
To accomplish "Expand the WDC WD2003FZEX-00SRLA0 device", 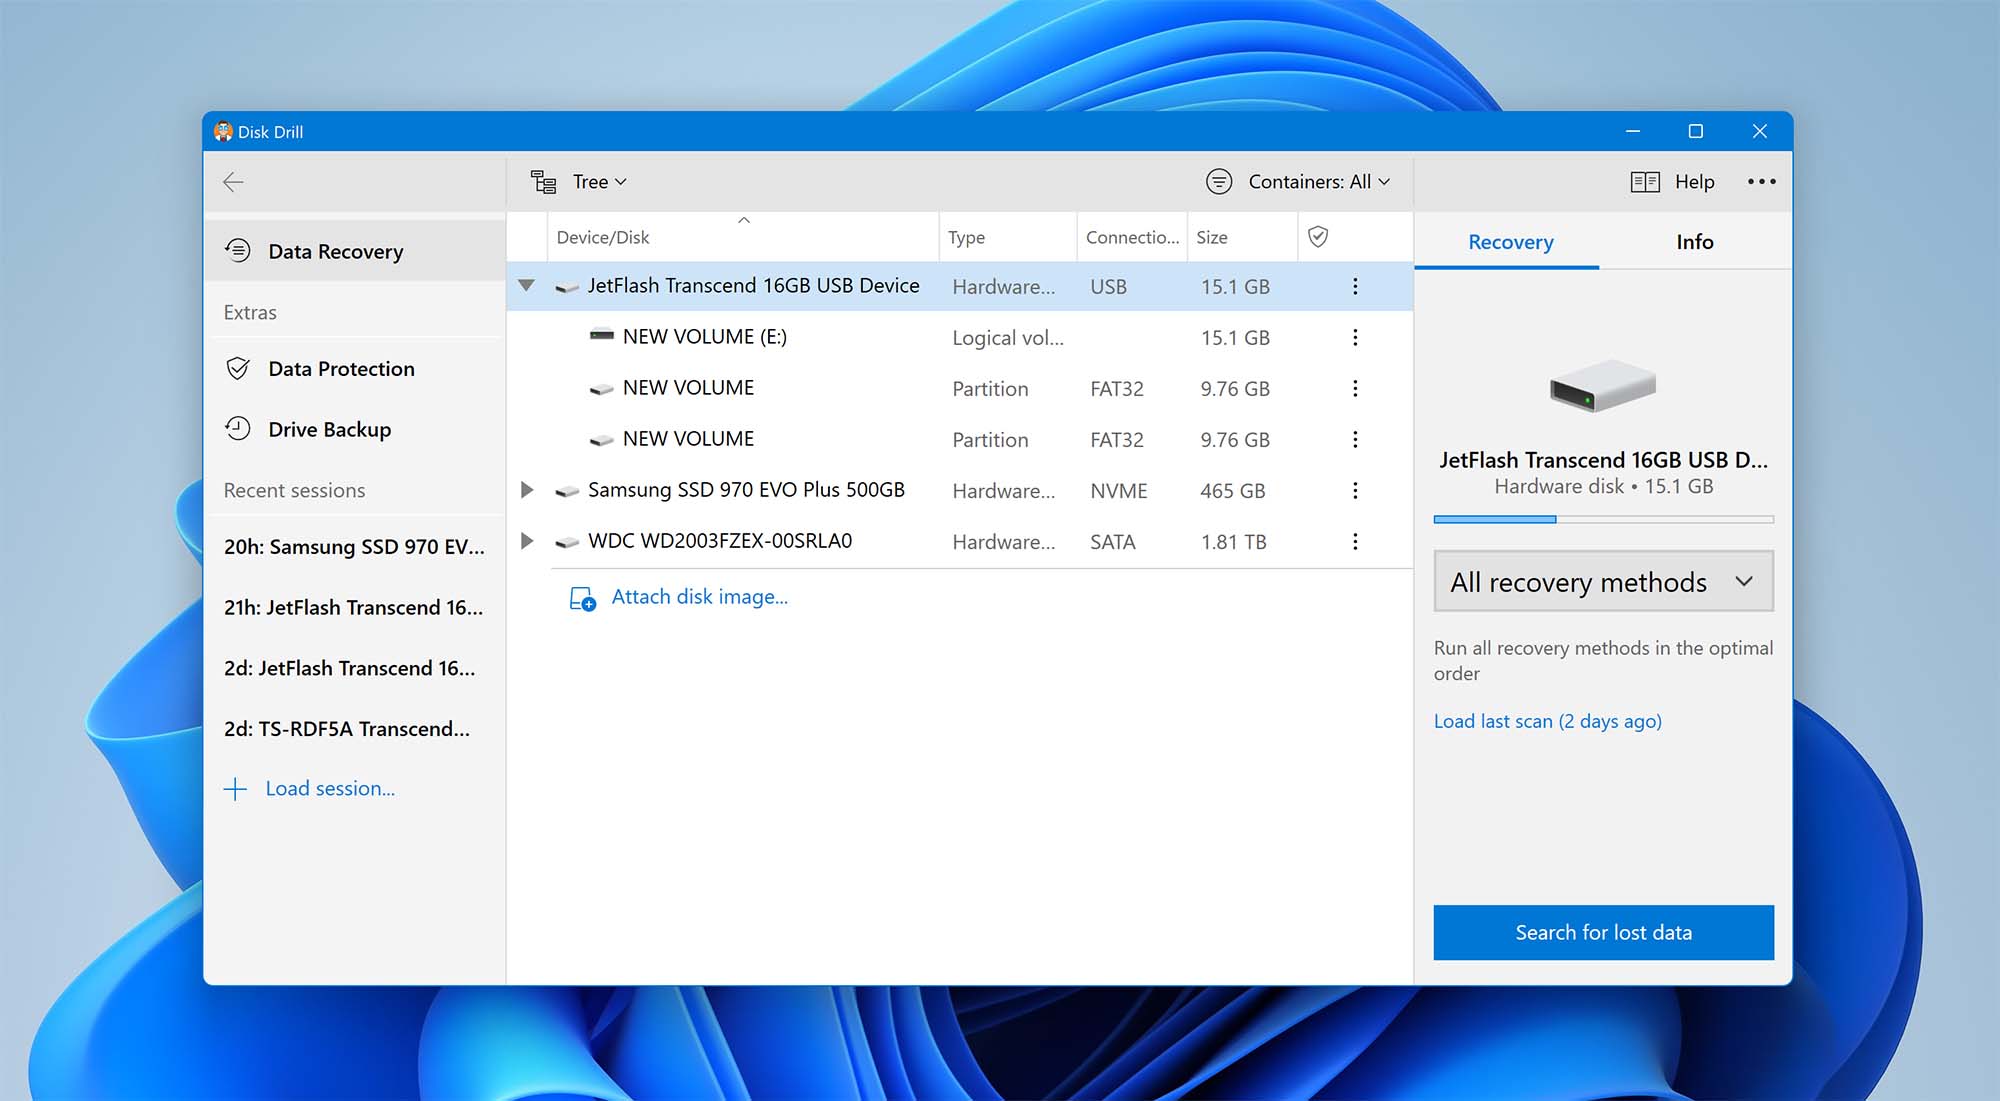I will click(x=529, y=541).
